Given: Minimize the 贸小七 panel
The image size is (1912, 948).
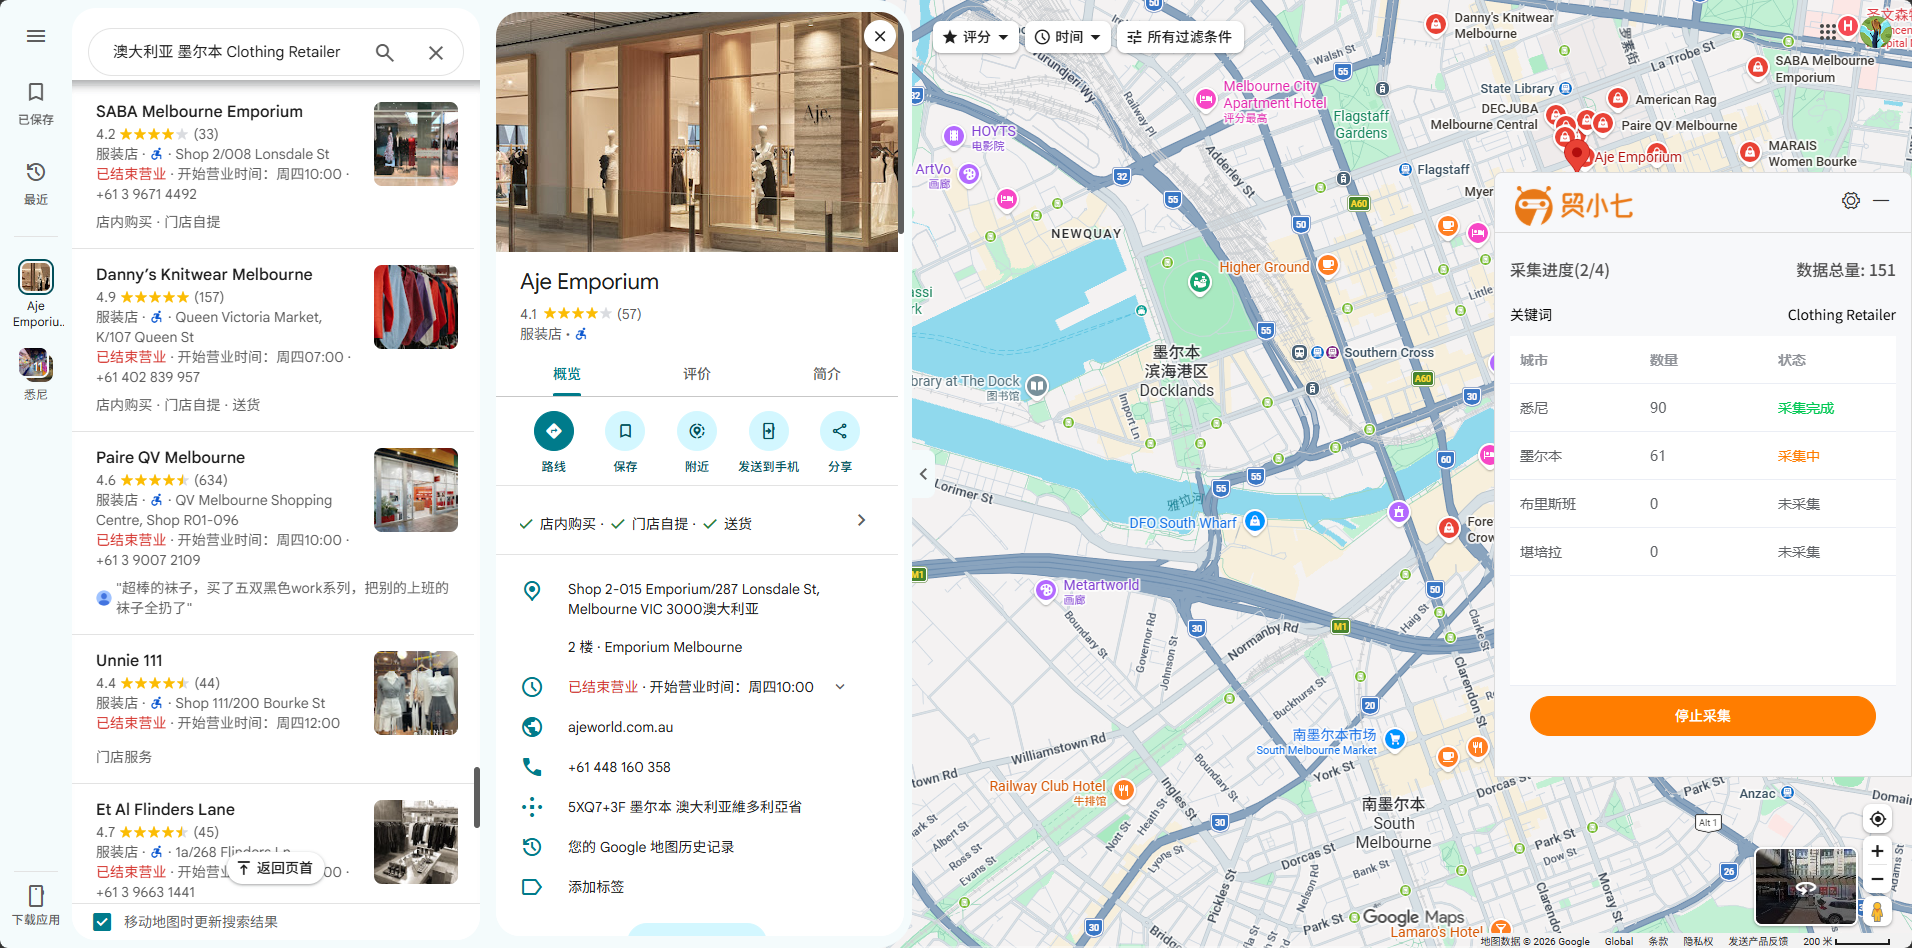Looking at the screenshot, I should pyautogui.click(x=1881, y=201).
